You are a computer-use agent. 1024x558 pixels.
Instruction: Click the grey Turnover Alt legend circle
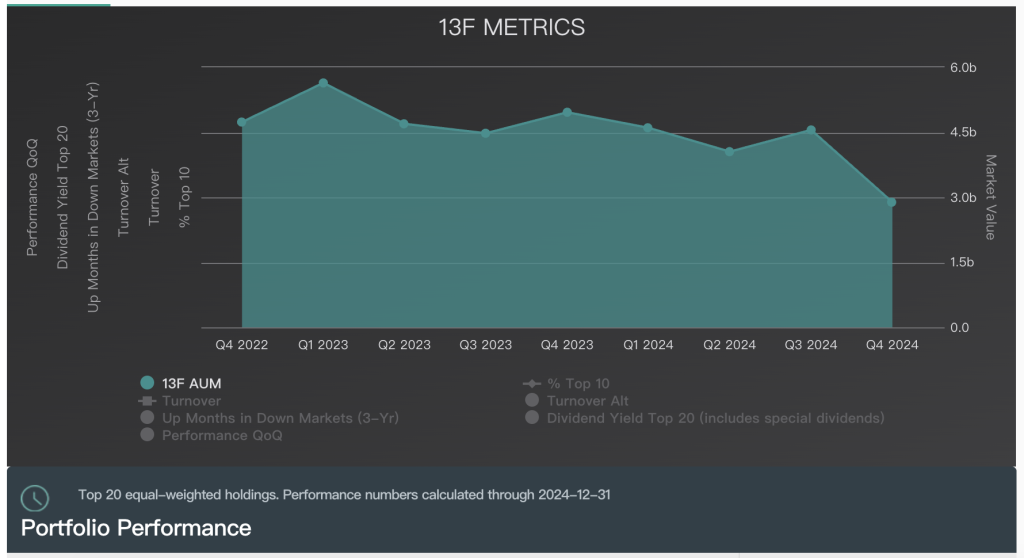[531, 400]
